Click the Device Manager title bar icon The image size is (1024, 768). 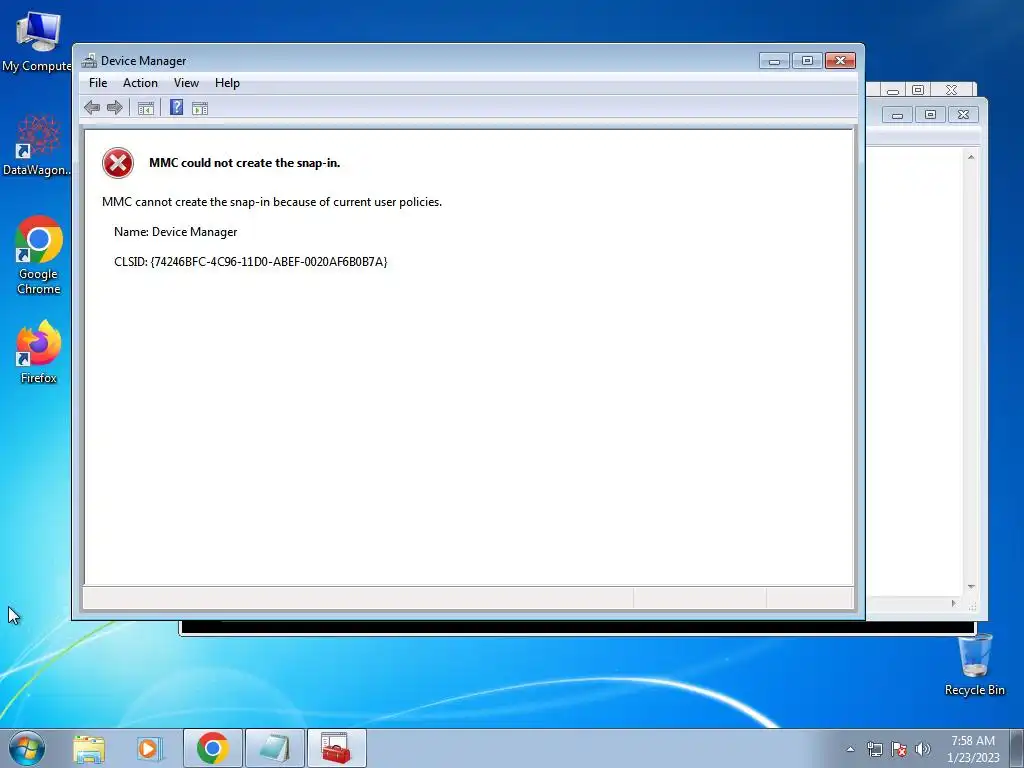click(89, 61)
